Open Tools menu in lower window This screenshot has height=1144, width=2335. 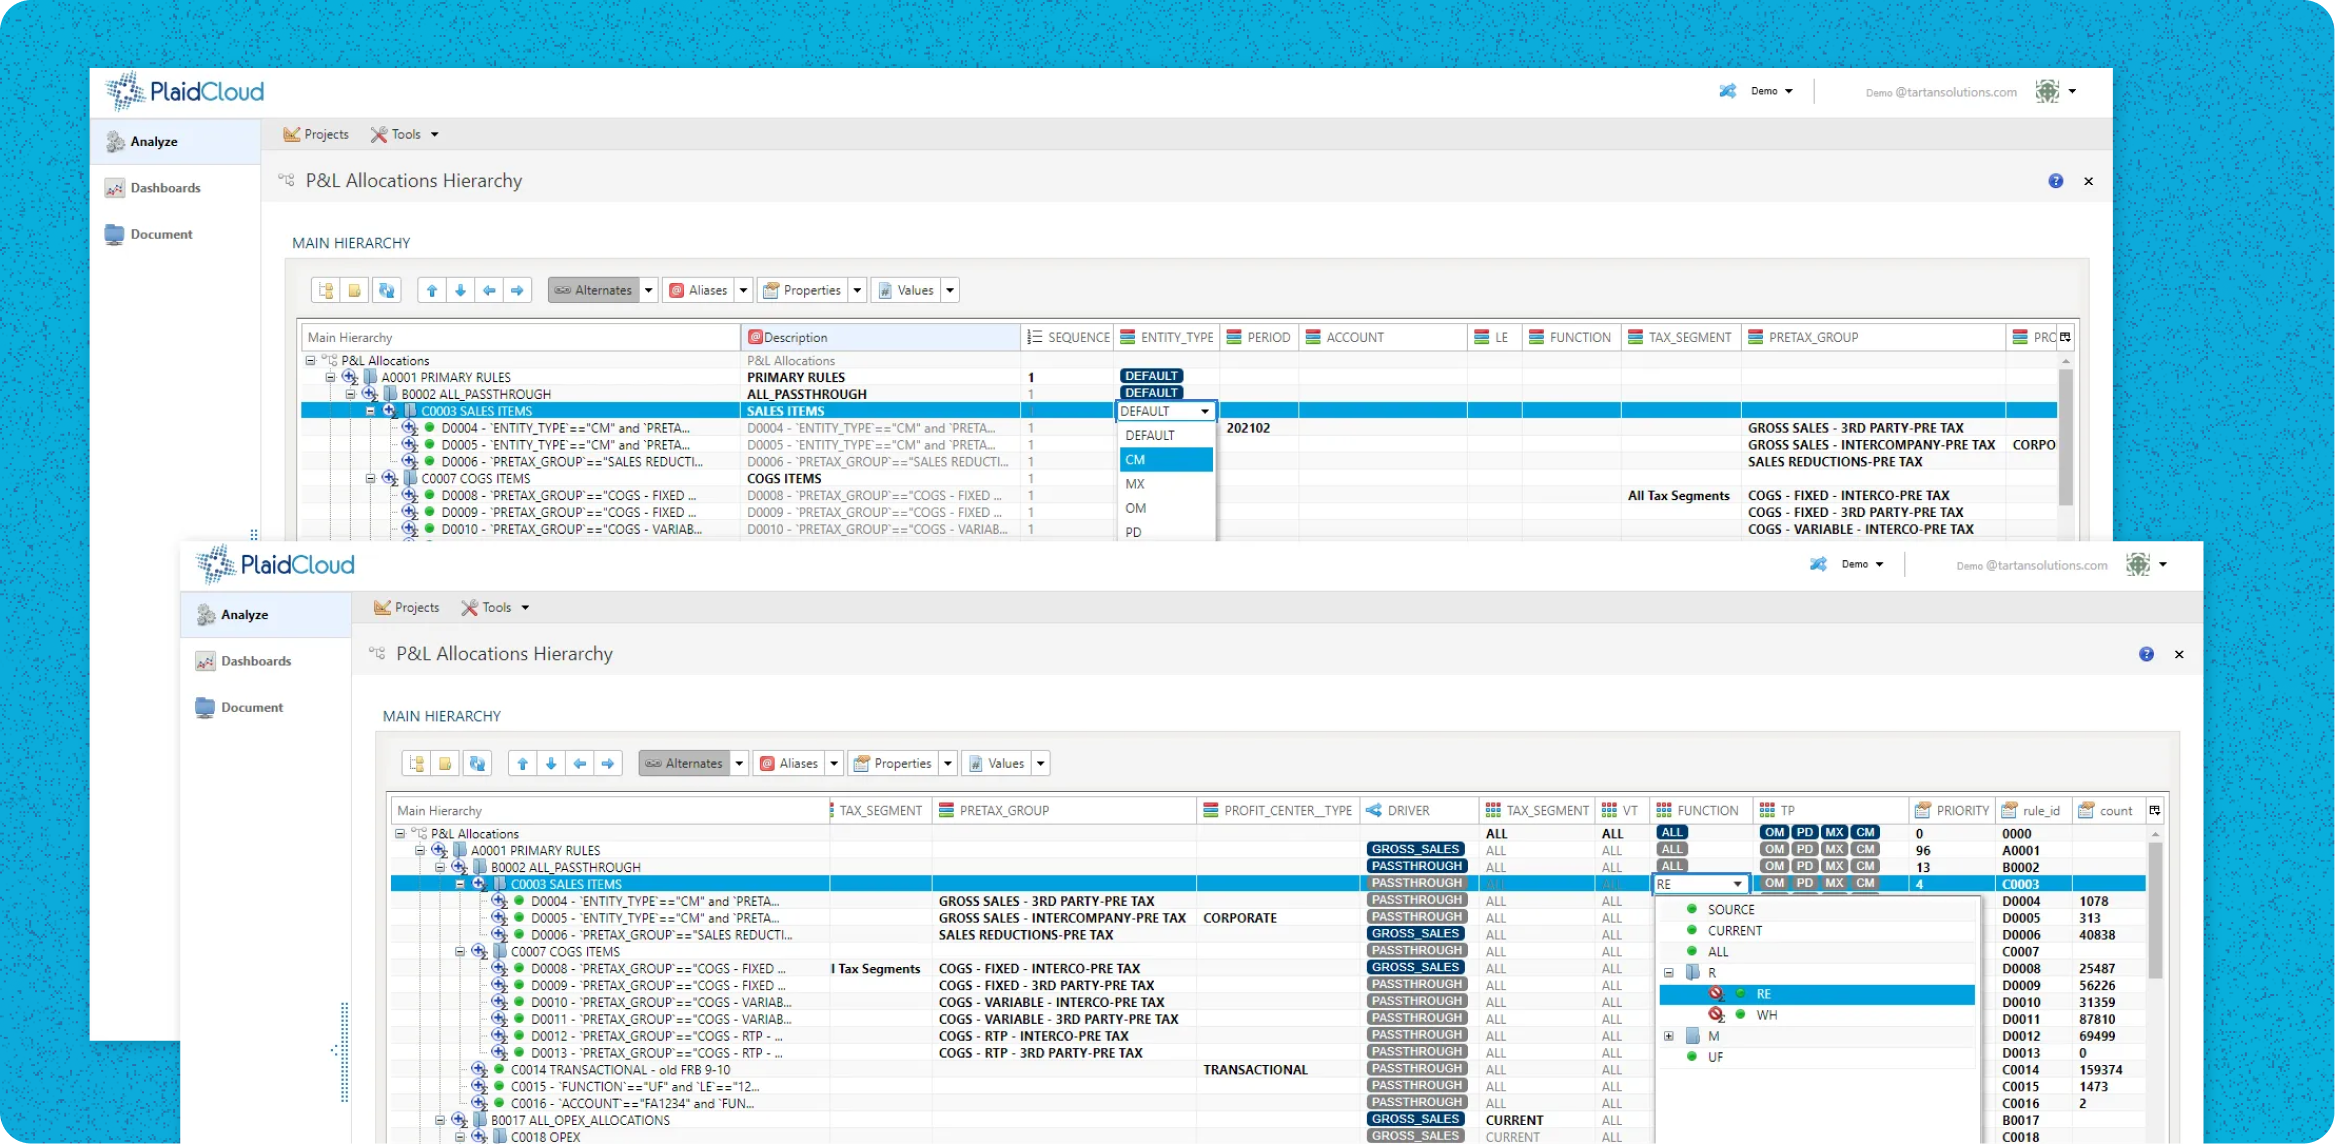coord(495,607)
